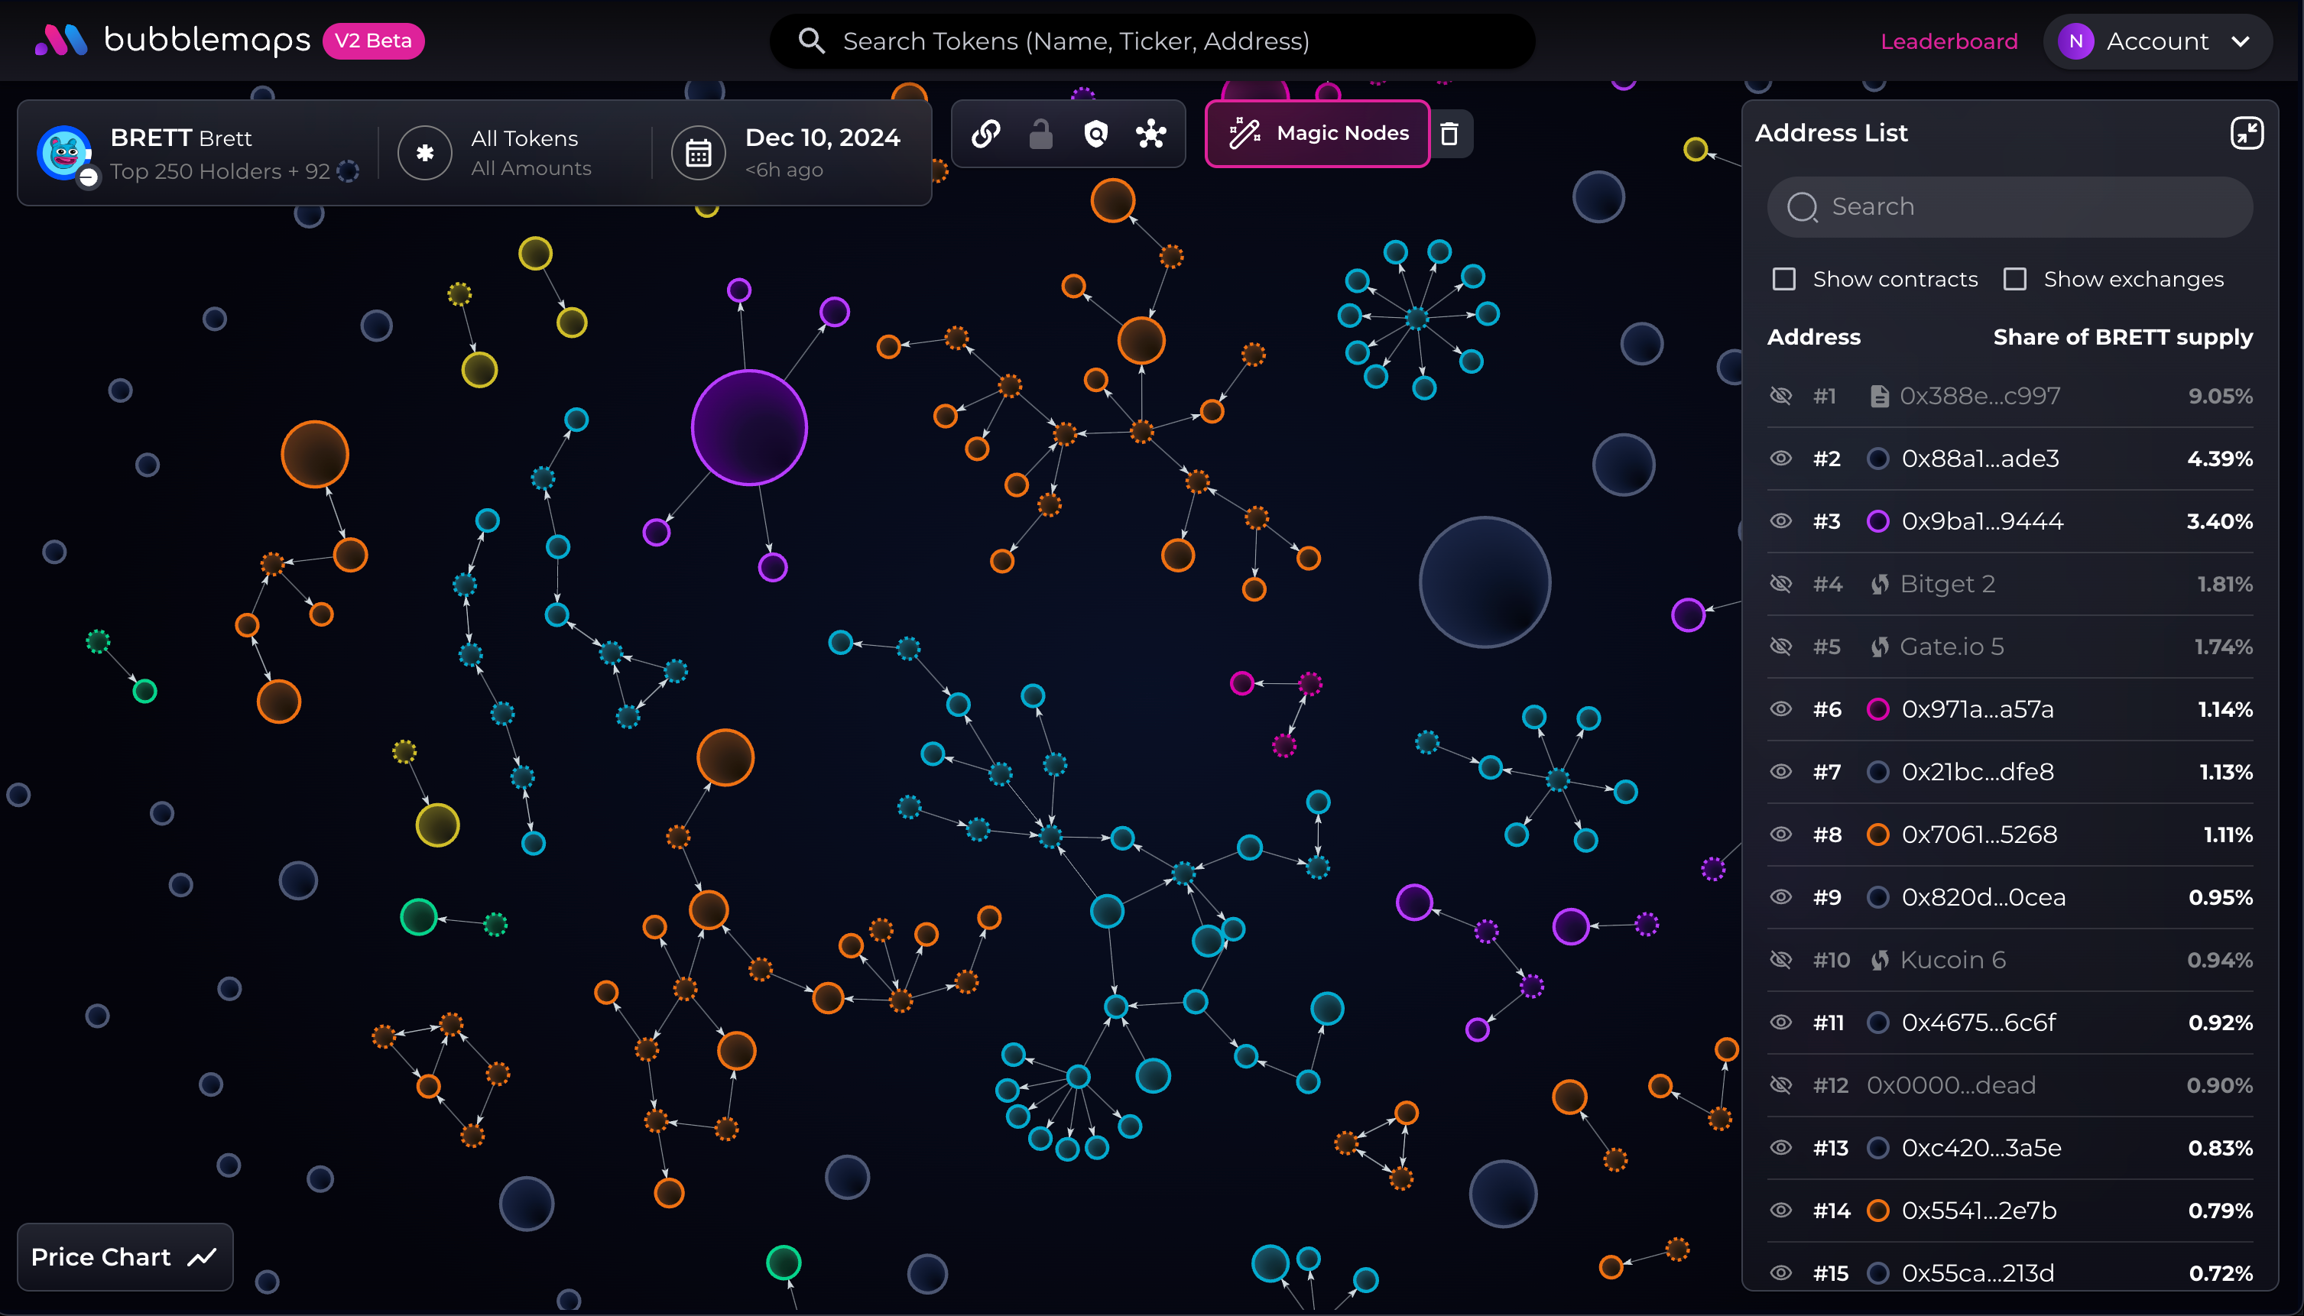Activate the Magic Nodes button

coord(1317,133)
